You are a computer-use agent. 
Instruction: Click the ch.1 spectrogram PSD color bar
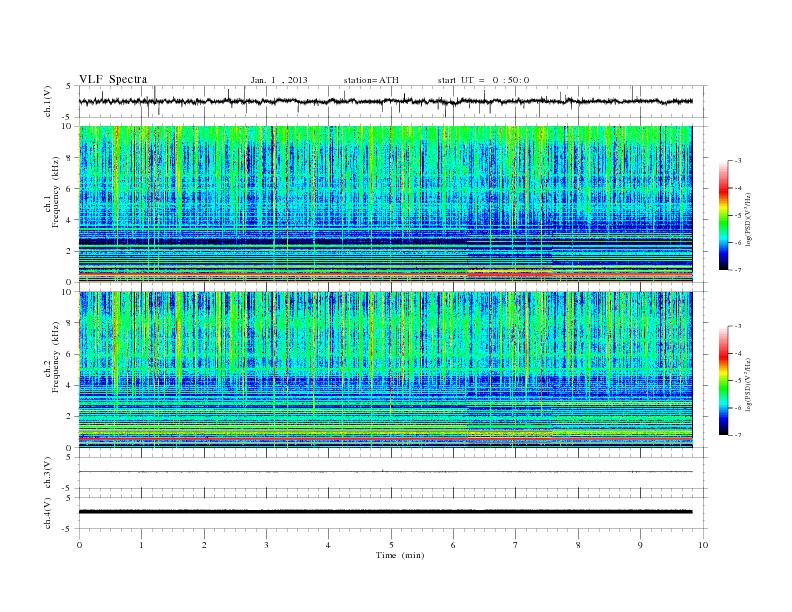(x=723, y=215)
